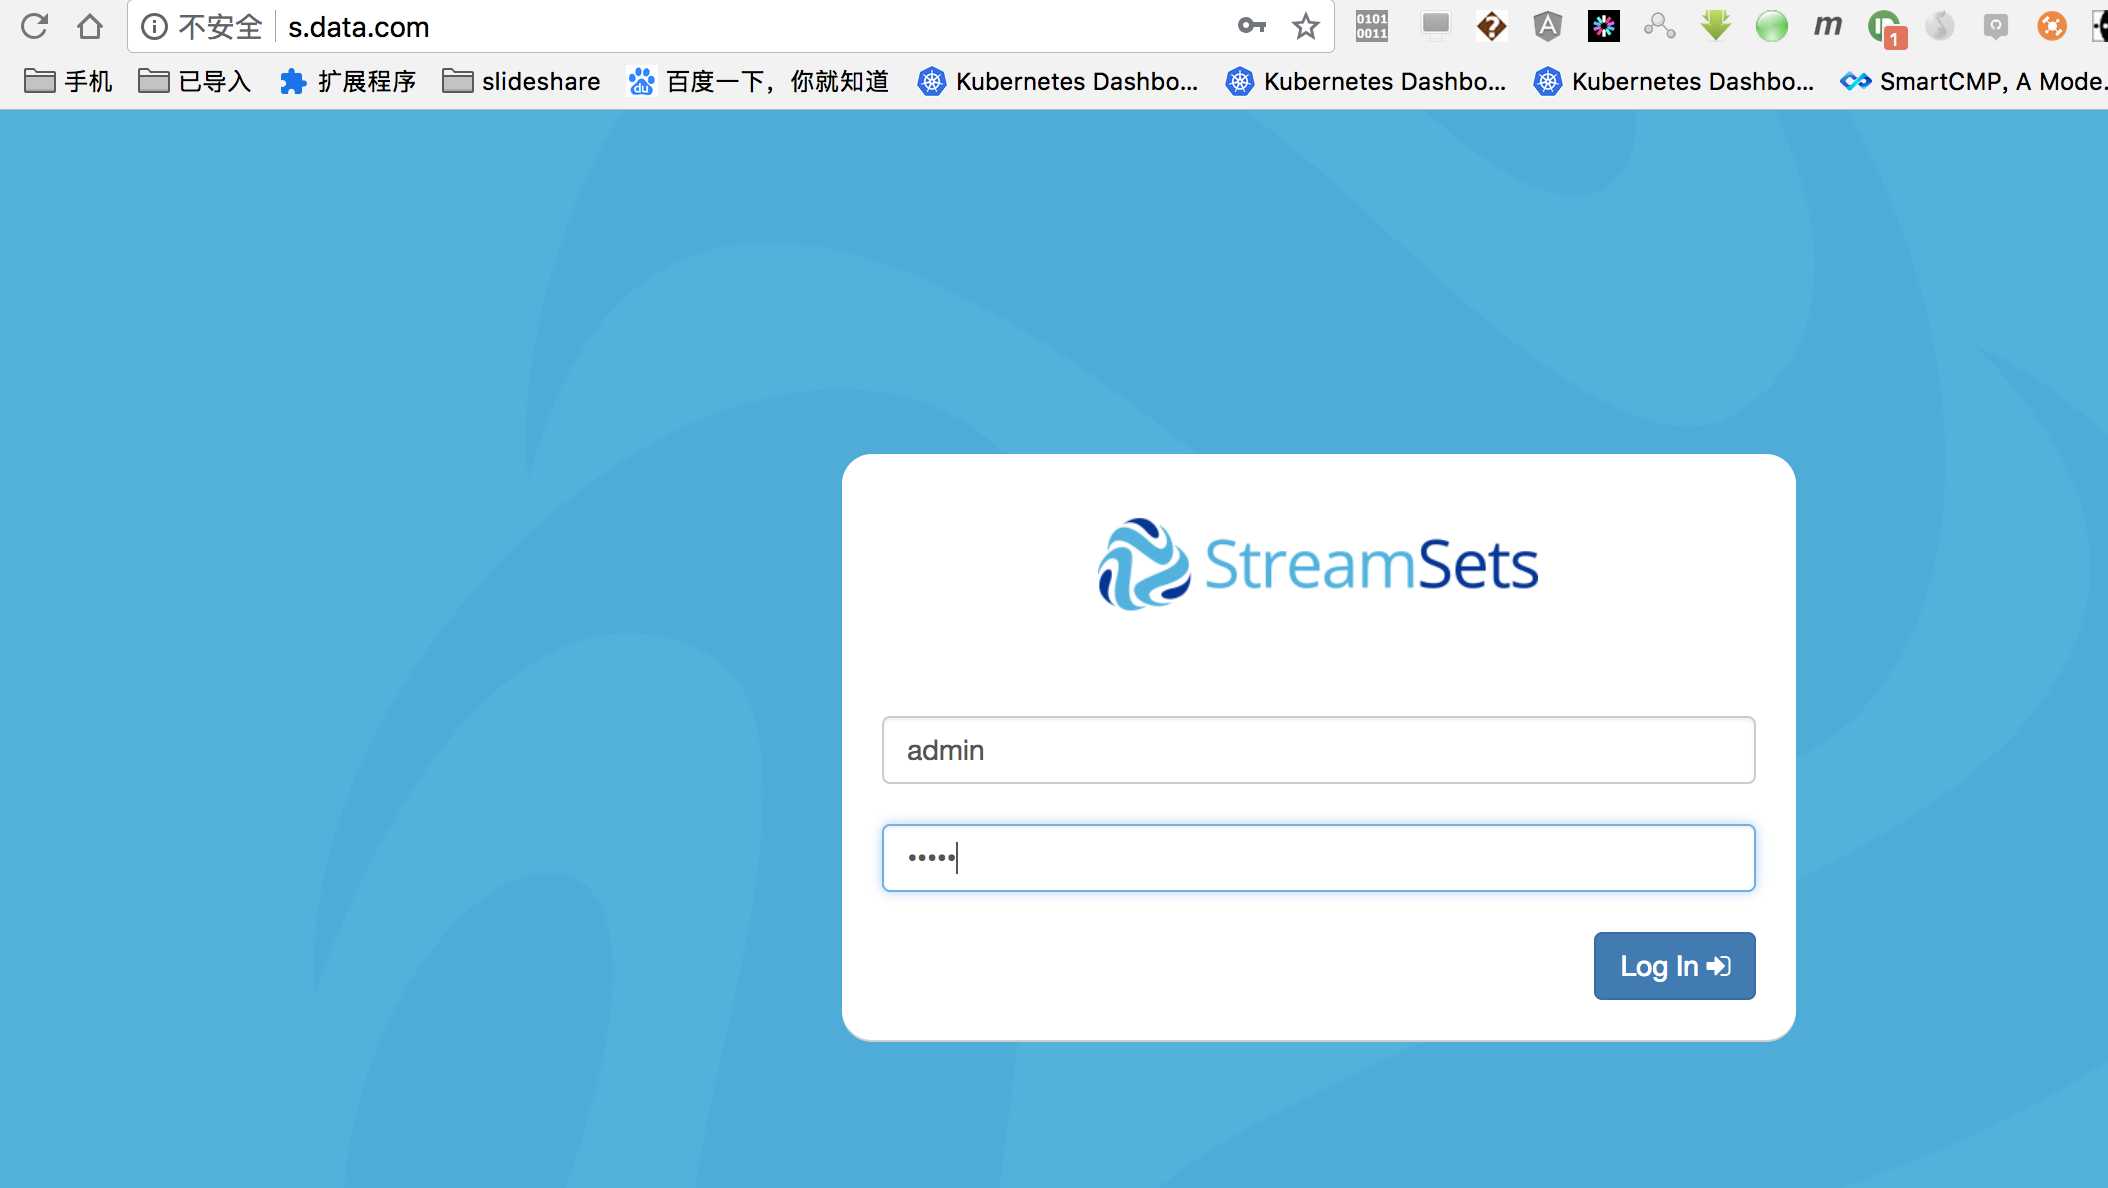Screen dimensions: 2108x1188
Task: Open the second Kubernetes Dashboard bookmark
Action: (1366, 81)
